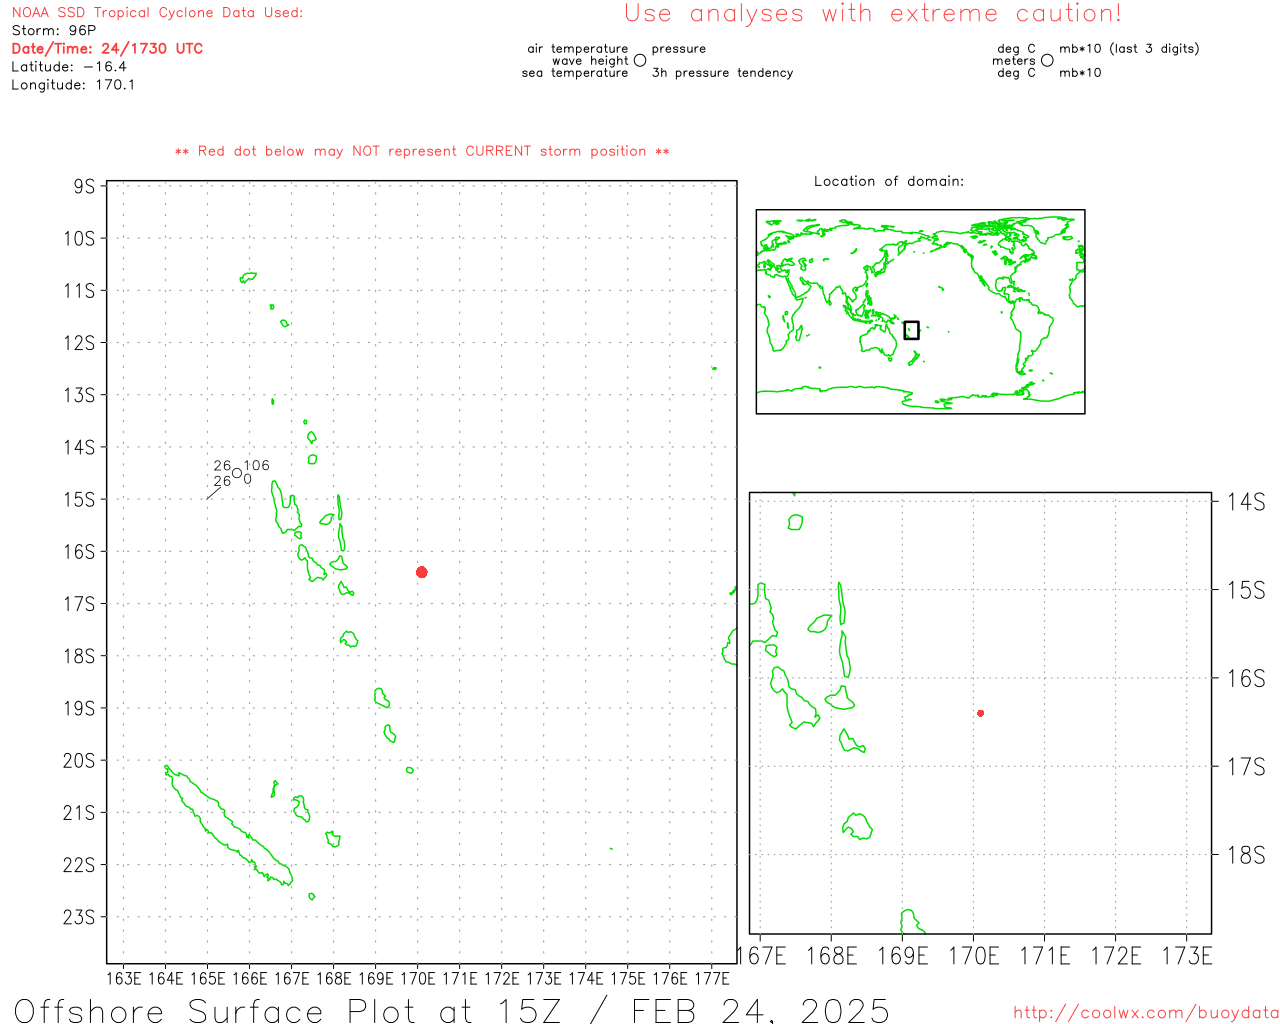Image resolution: width=1280 pixels, height=1024 pixels.
Task: Click the legend circle beside 'meters' units
Action: (x=1047, y=61)
